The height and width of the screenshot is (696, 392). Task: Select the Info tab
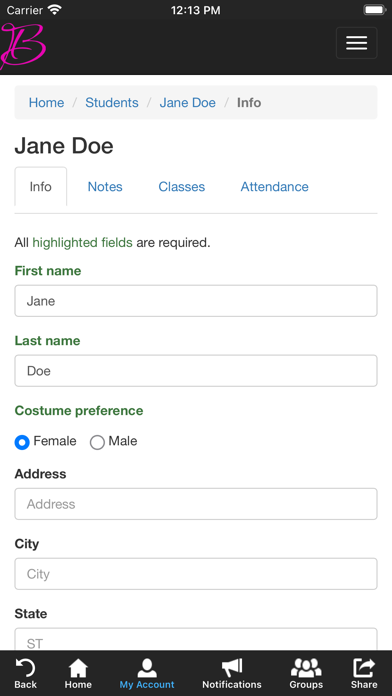(x=41, y=187)
